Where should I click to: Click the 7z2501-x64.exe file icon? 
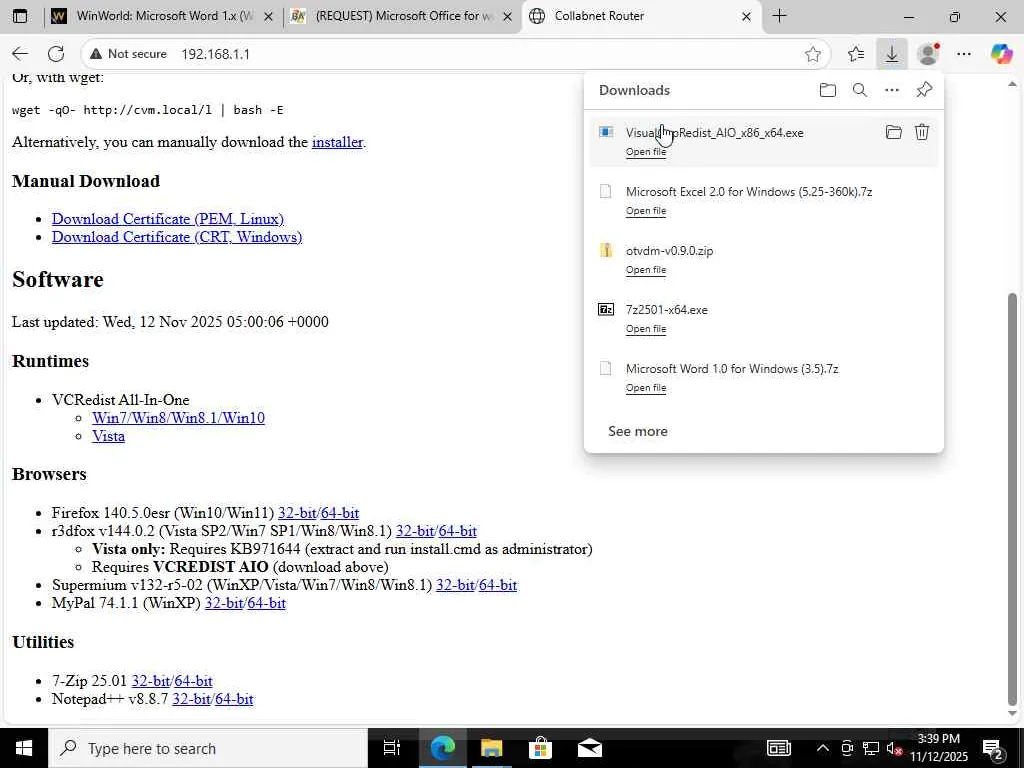(x=606, y=310)
